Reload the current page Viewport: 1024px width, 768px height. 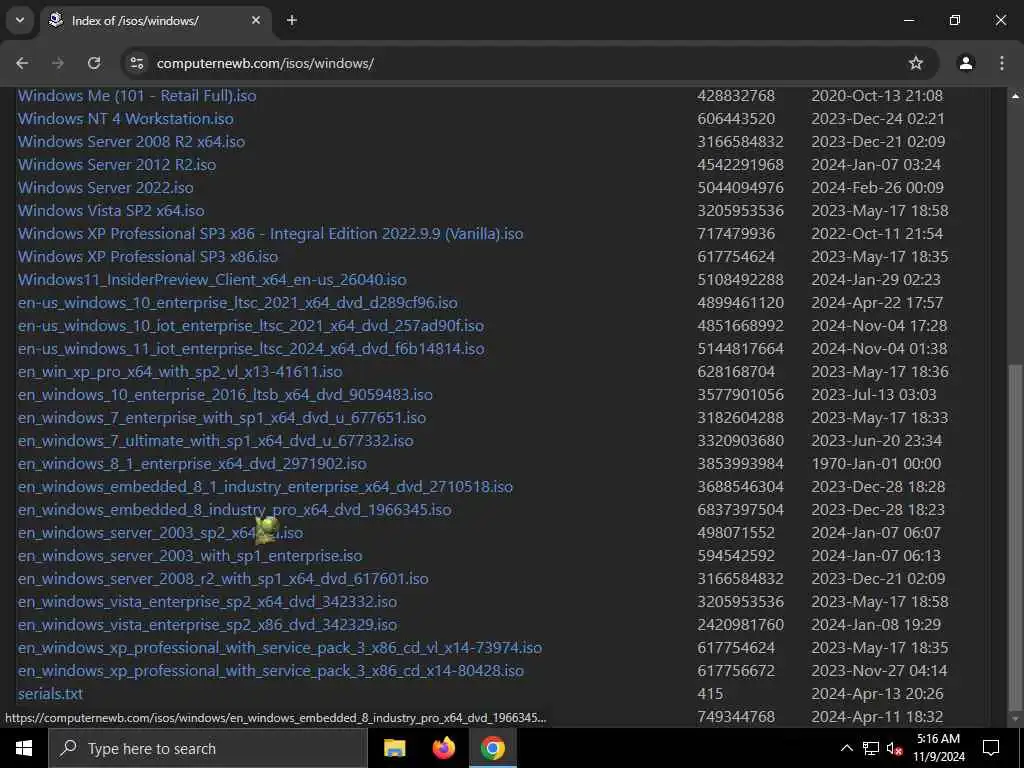click(x=94, y=63)
